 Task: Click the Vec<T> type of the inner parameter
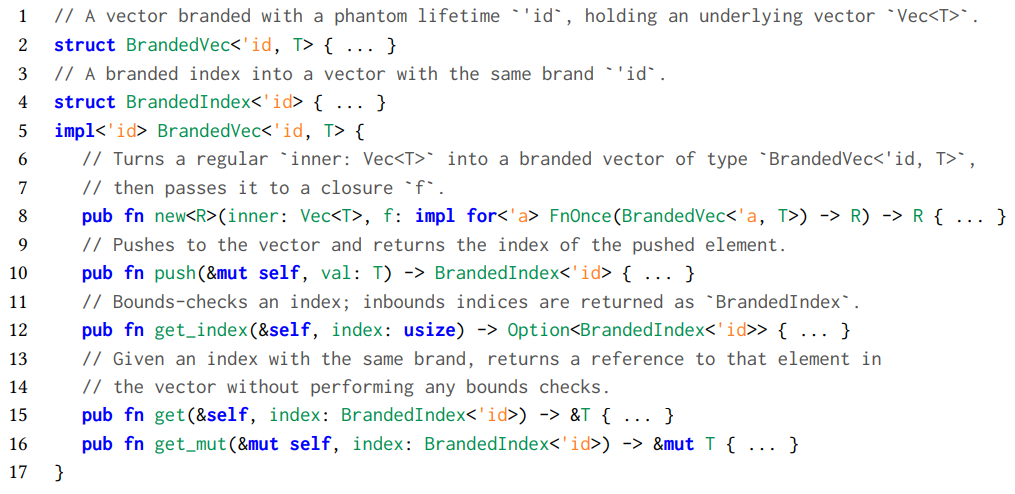click(324, 216)
